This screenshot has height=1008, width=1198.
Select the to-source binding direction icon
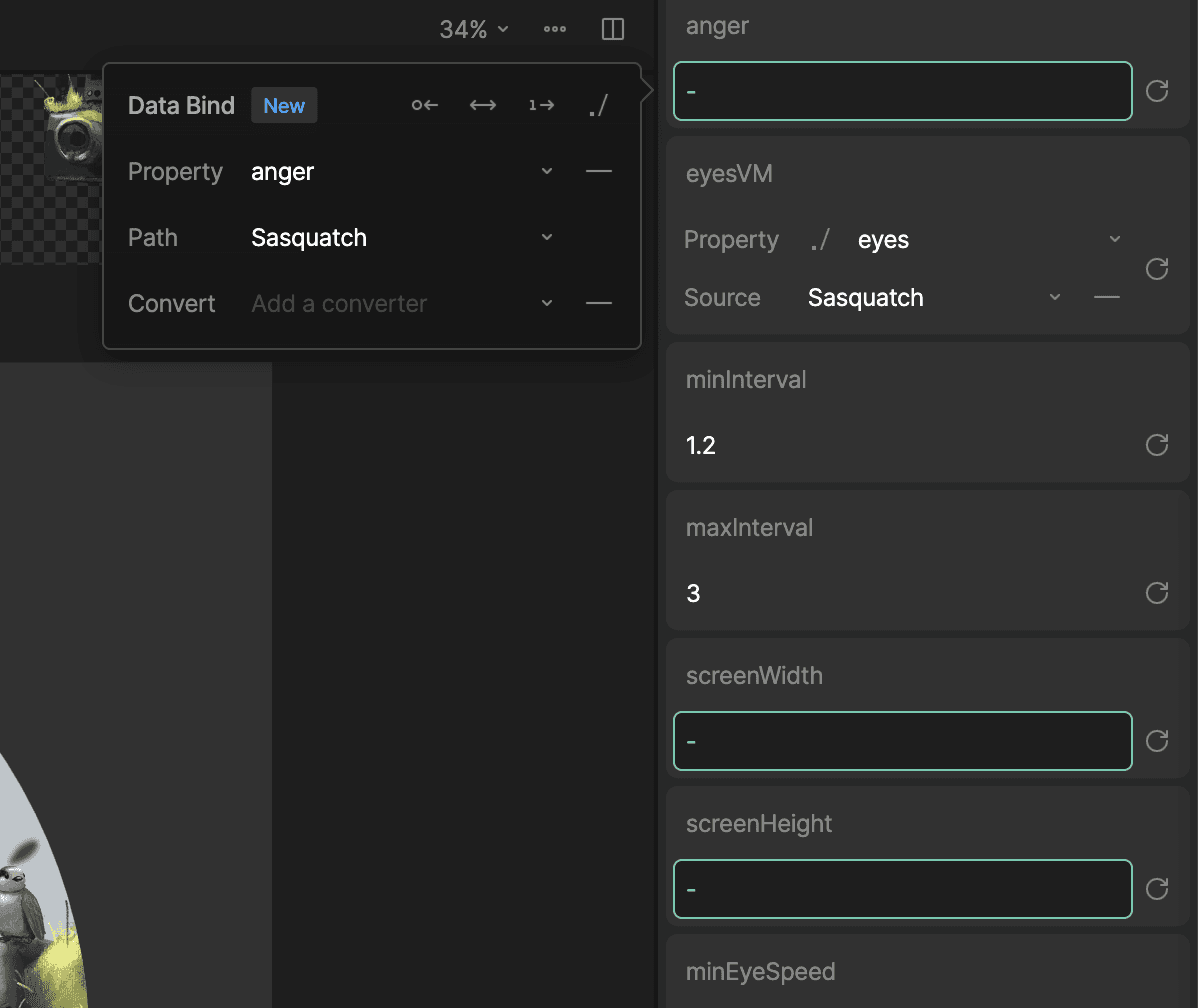(x=424, y=104)
